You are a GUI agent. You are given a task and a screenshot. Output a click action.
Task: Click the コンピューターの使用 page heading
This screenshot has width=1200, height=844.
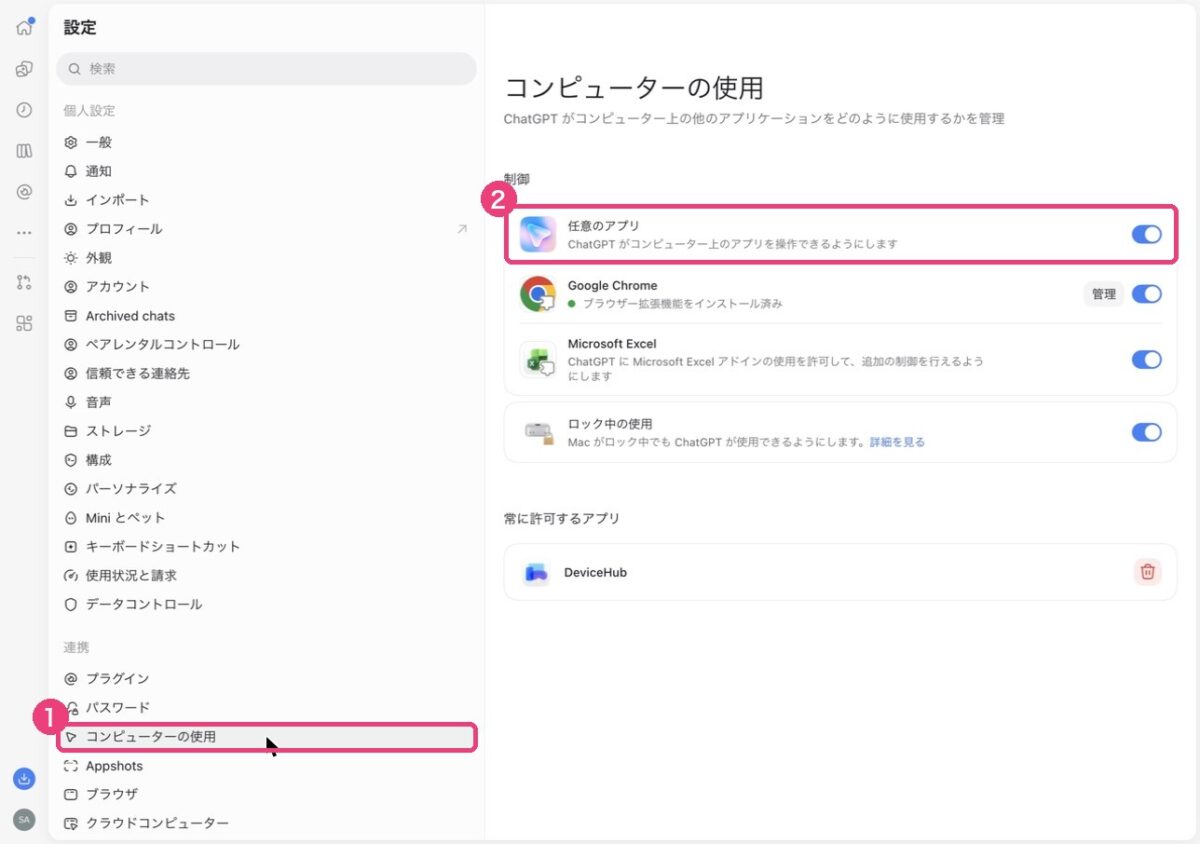[634, 87]
